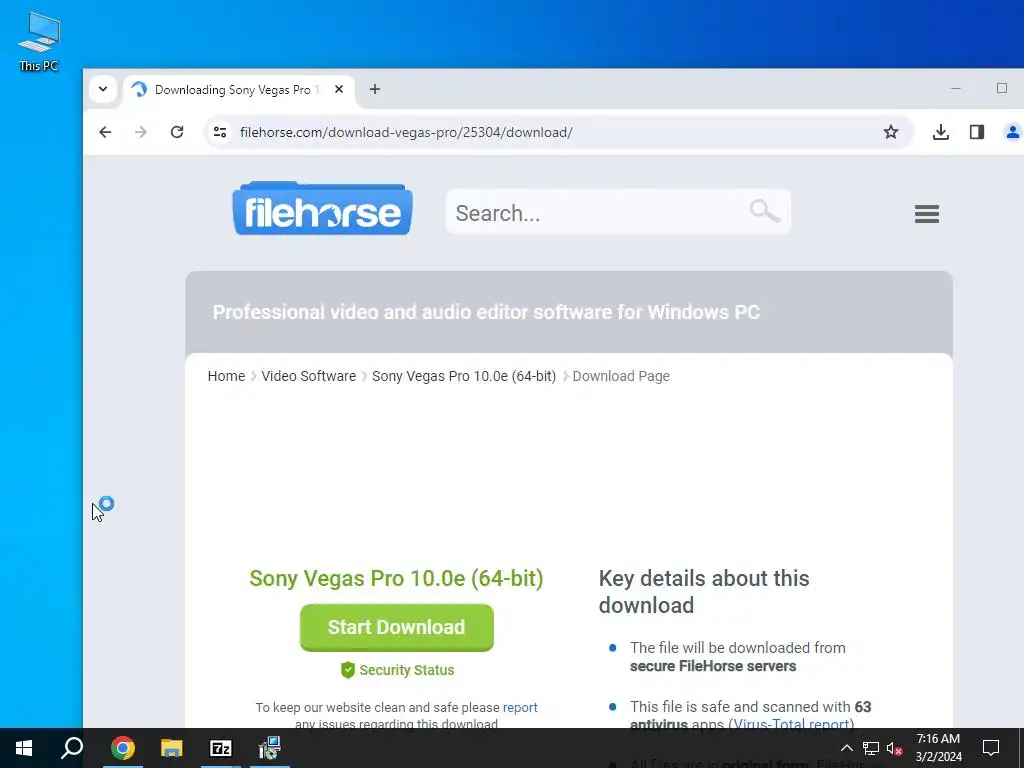Open a new browser tab
Screen dimensions: 1024x768
pos(375,89)
